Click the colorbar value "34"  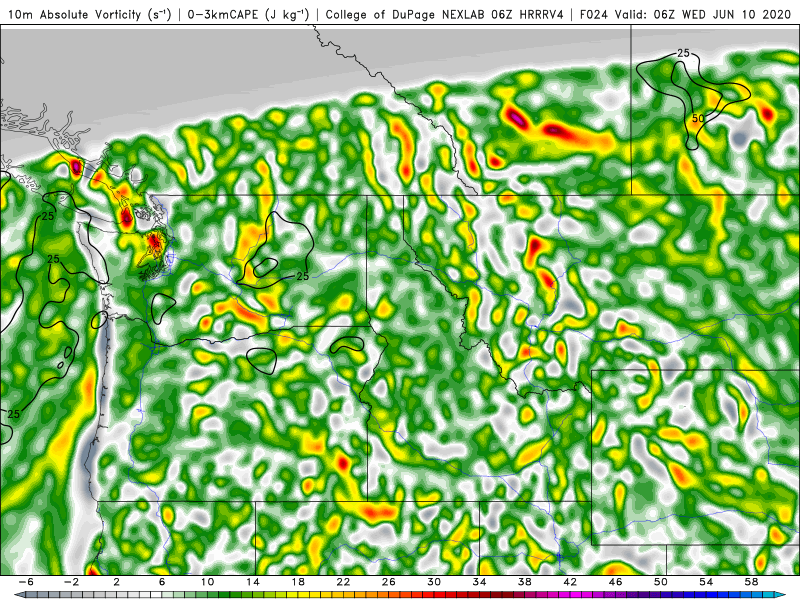tap(479, 582)
